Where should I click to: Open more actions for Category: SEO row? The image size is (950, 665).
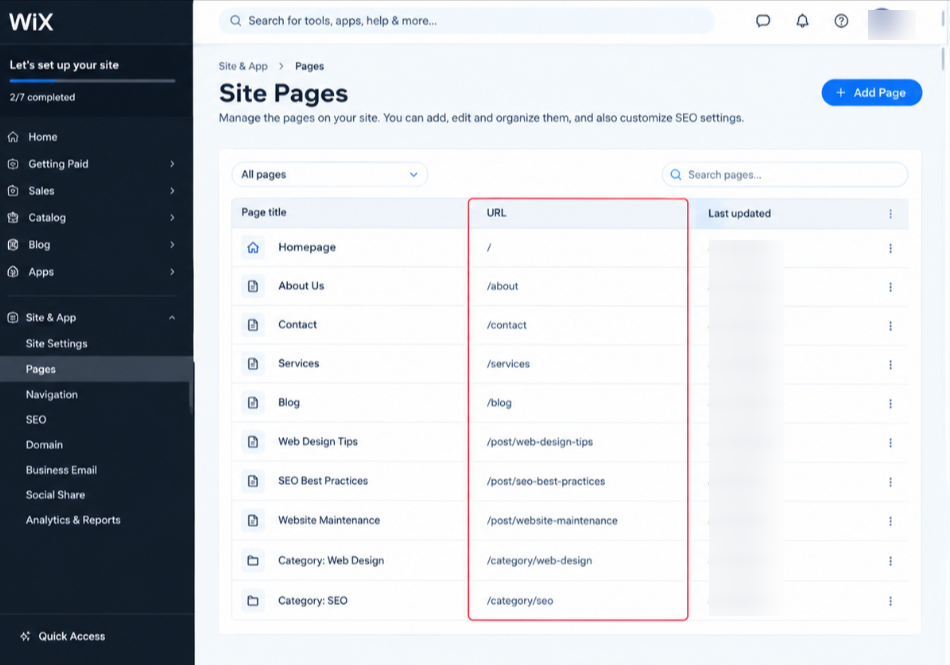click(x=890, y=601)
